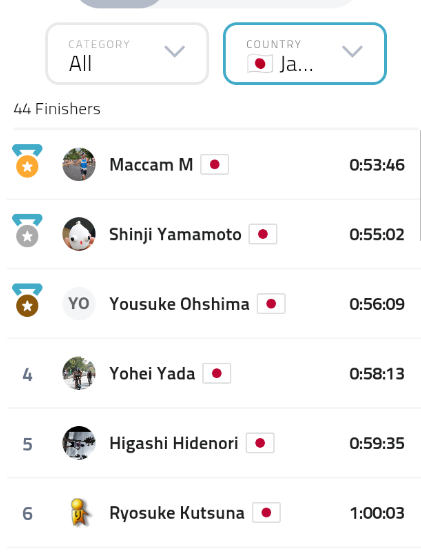Click Japan flag next to Maccam M
Image resolution: width=421 pixels, height=553 pixels.
point(214,164)
